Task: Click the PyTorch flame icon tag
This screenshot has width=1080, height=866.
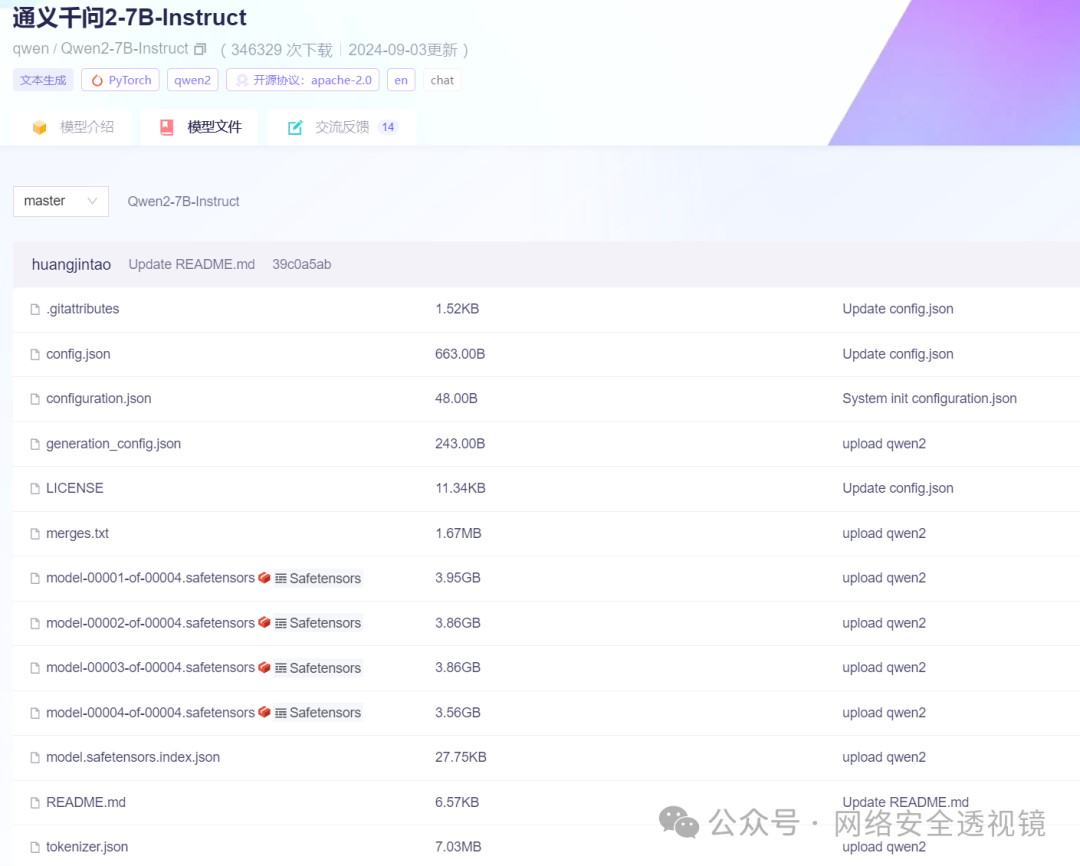Action: pos(97,81)
